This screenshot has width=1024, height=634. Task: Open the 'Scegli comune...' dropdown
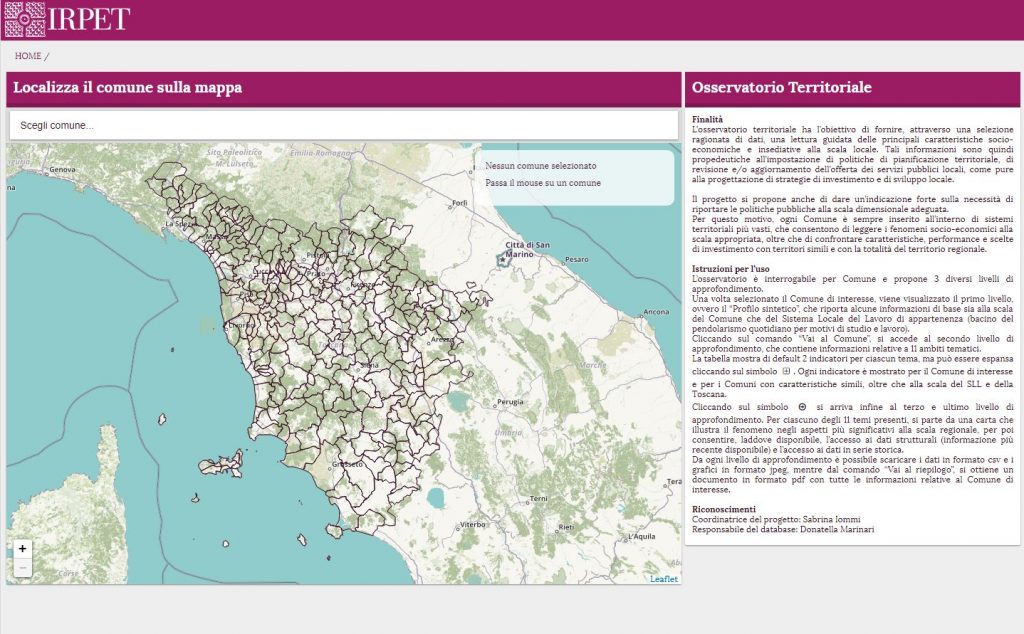[x=344, y=125]
